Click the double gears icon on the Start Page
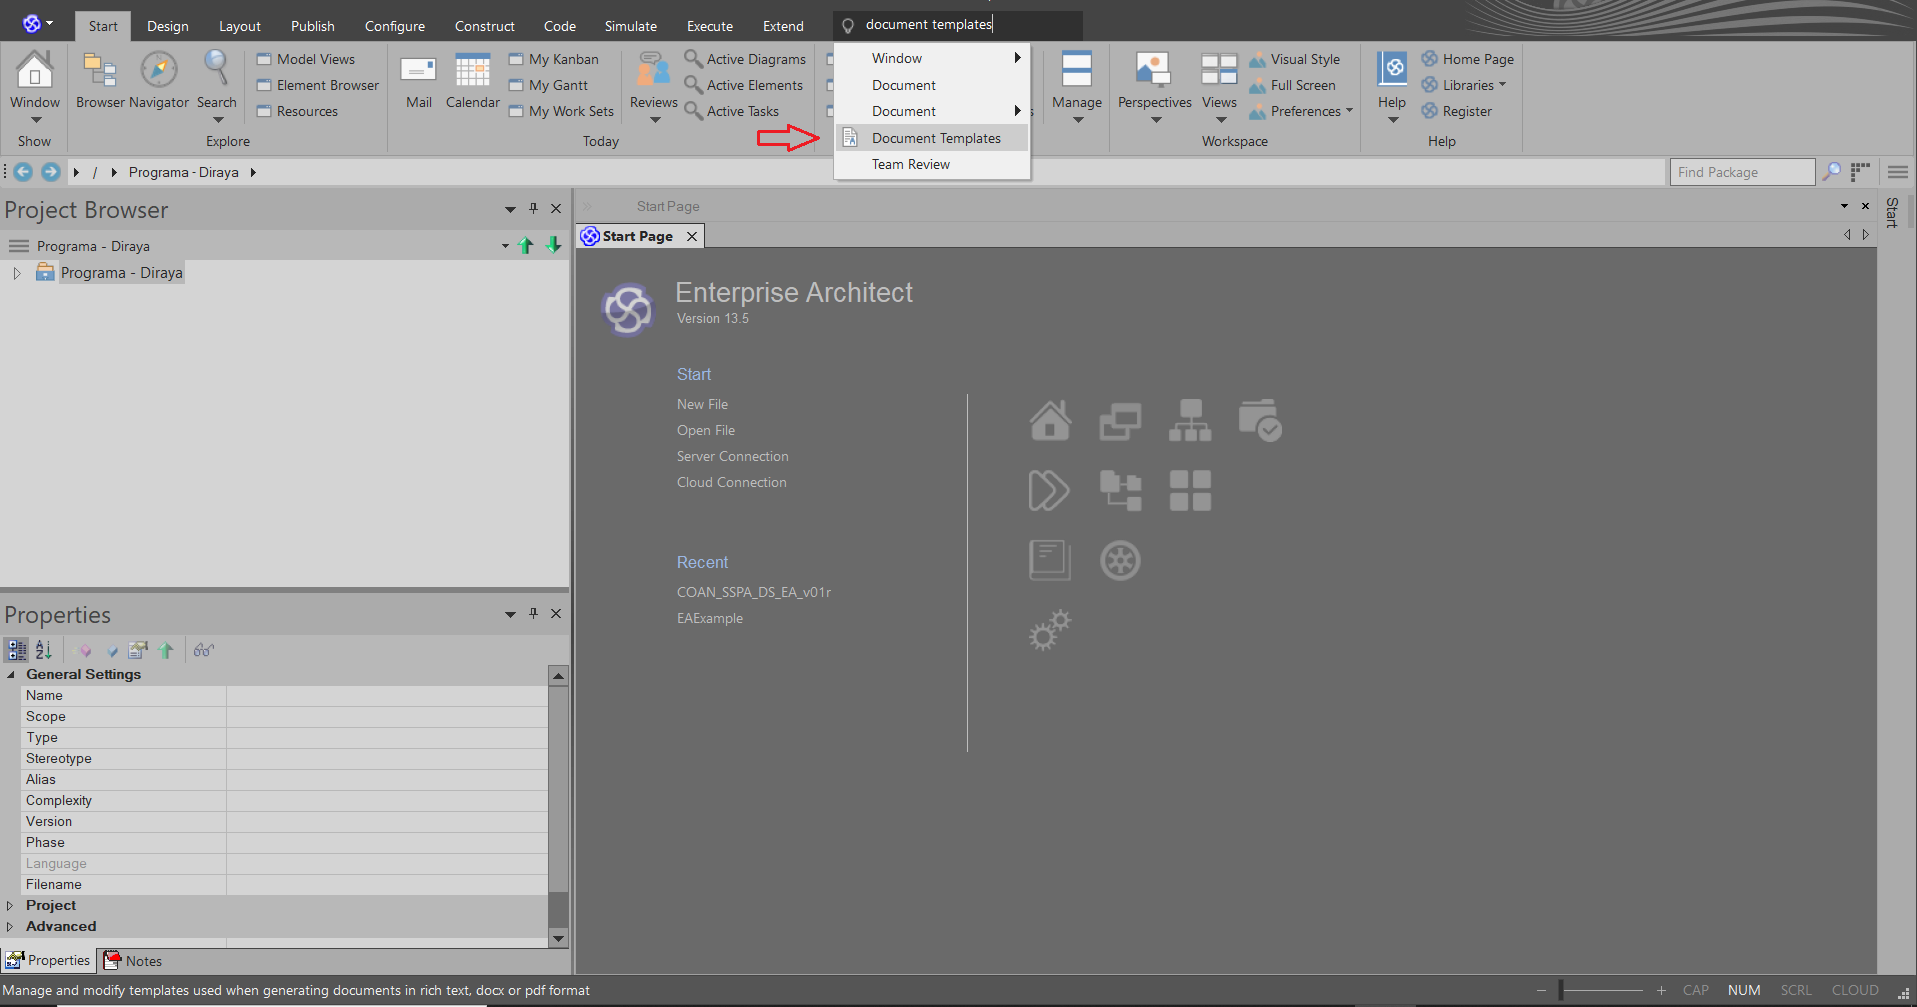Viewport: 1917px width, 1007px height. pos(1050,630)
